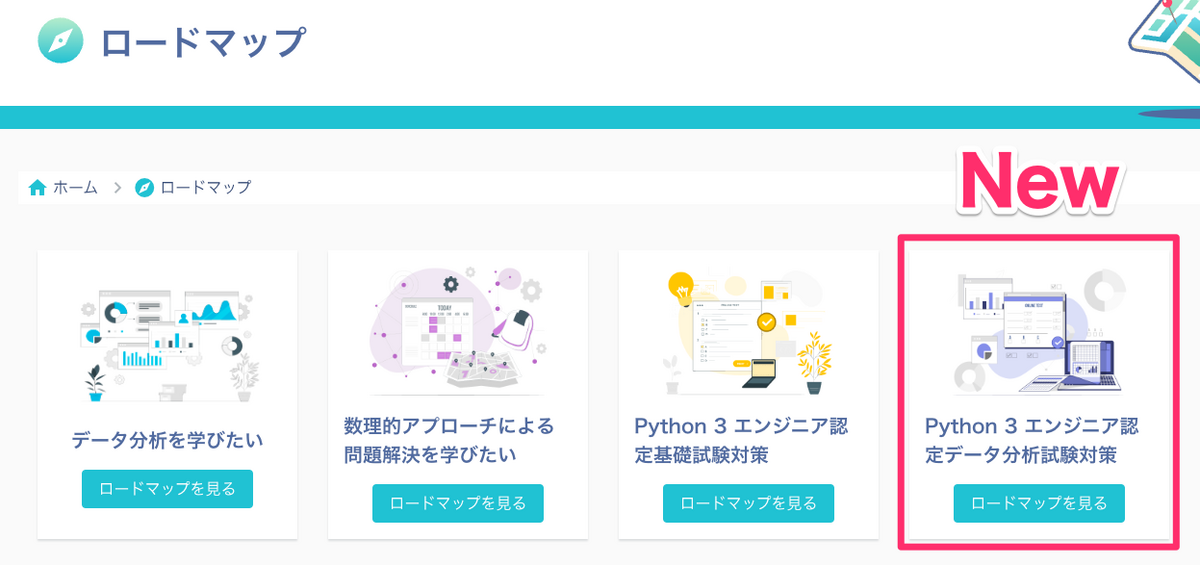This screenshot has height=565, width=1200.
Task: Click the データ分析を学びたい card title
Action: click(x=167, y=440)
